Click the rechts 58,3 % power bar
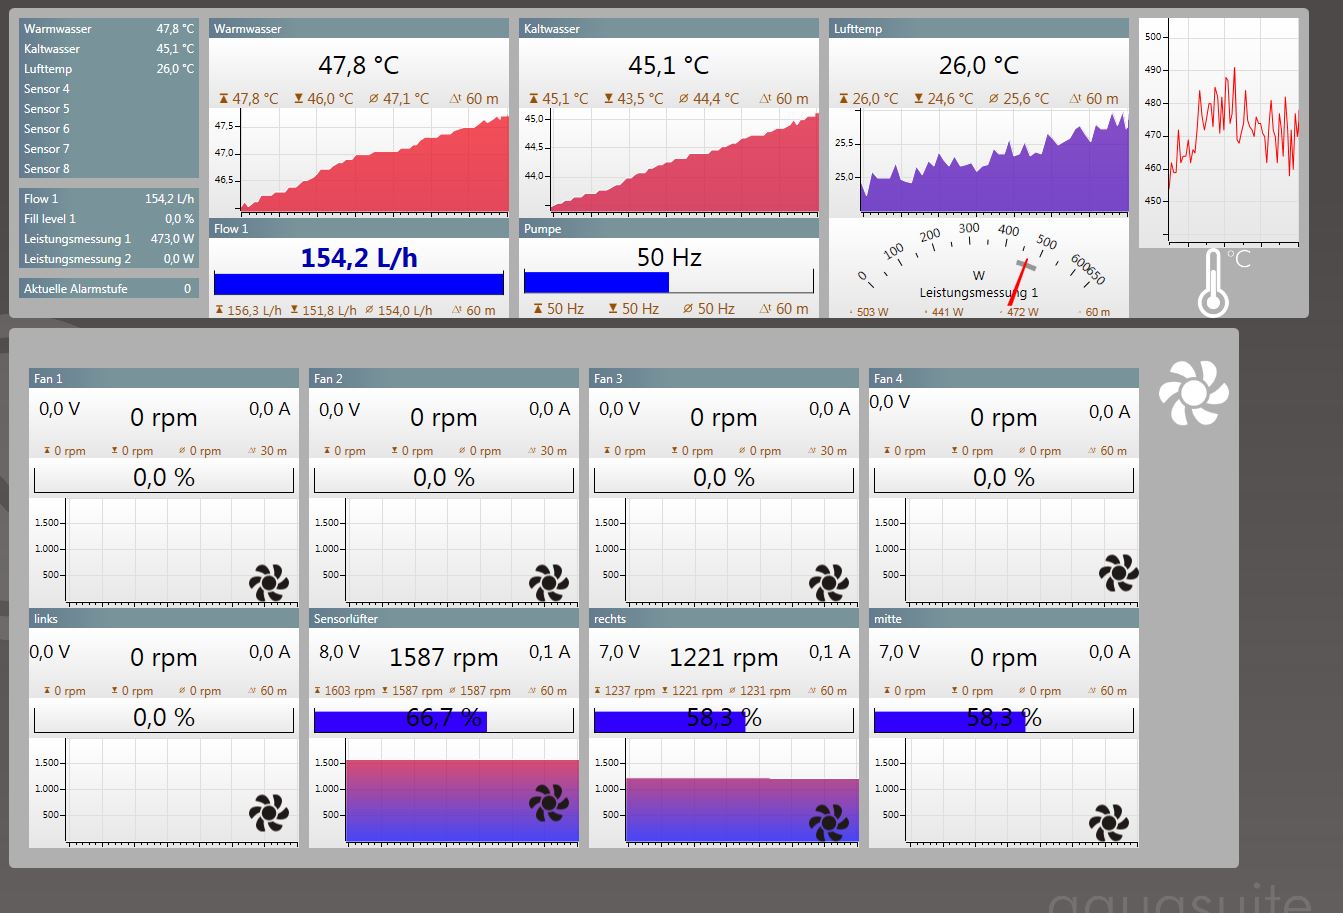Screen dimensions: 1343x913 pos(724,718)
